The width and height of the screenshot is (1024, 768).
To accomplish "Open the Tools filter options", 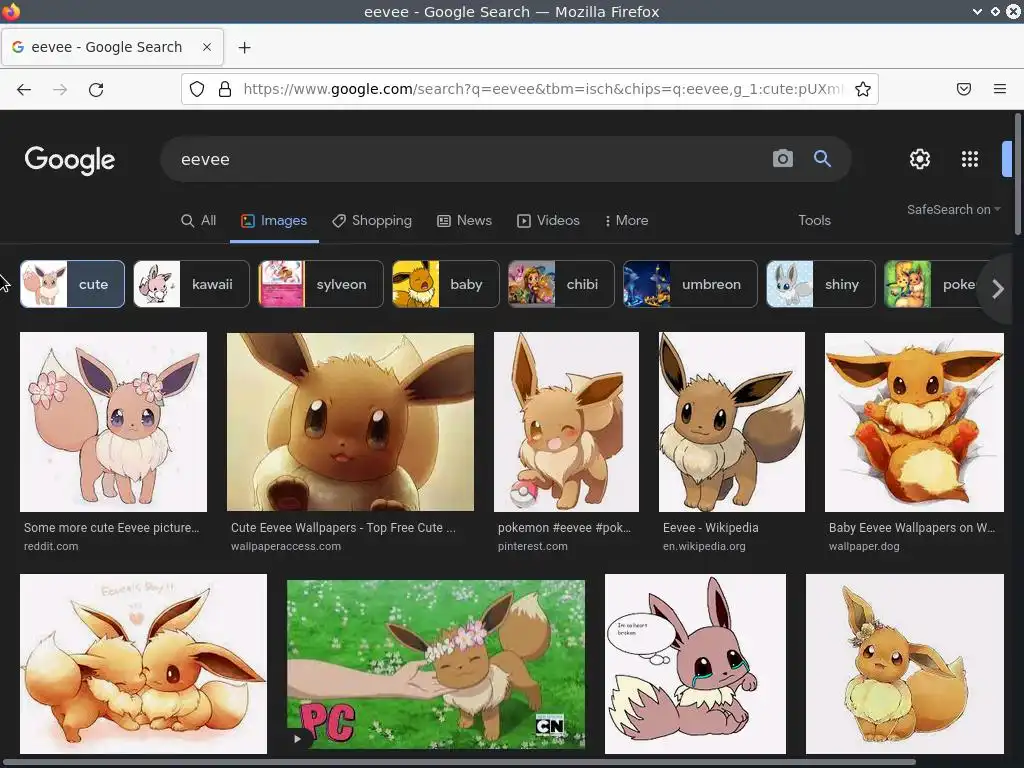I will [814, 221].
